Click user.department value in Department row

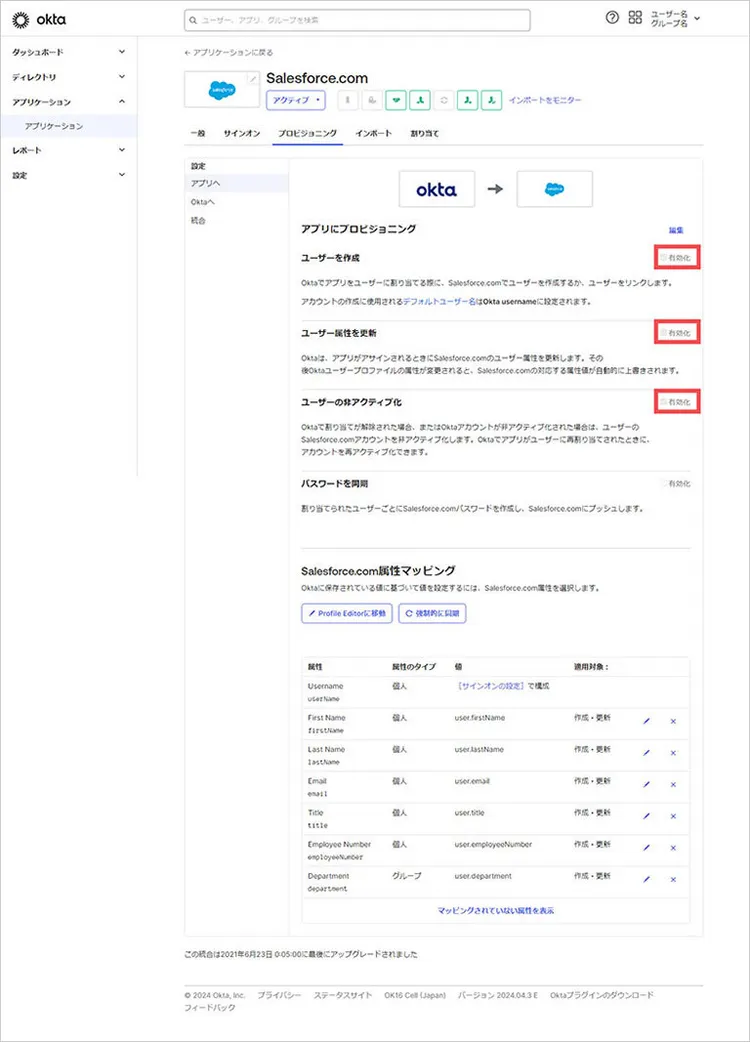(x=483, y=876)
